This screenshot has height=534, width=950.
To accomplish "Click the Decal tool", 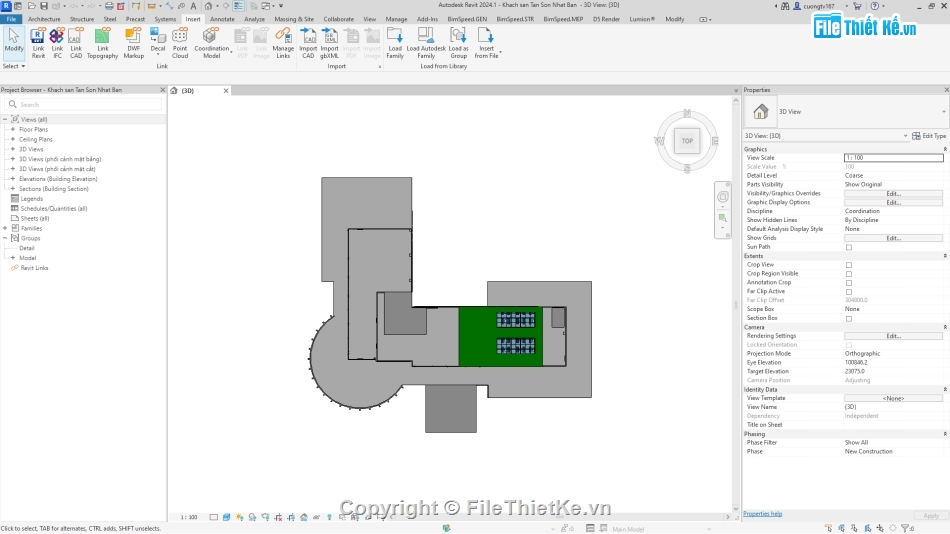I will click(158, 42).
